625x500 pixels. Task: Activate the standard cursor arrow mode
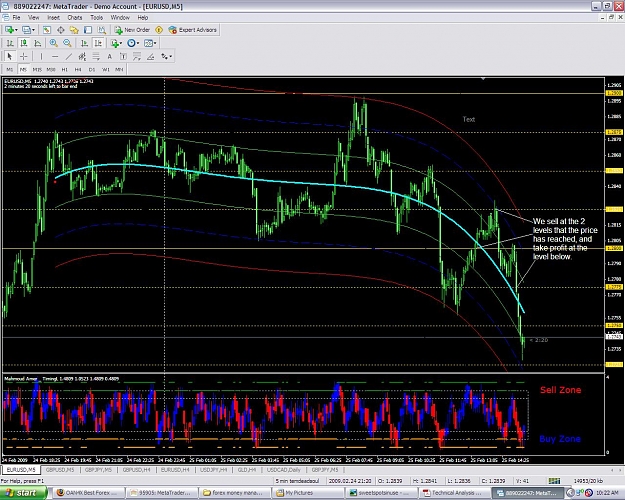click(x=10, y=56)
